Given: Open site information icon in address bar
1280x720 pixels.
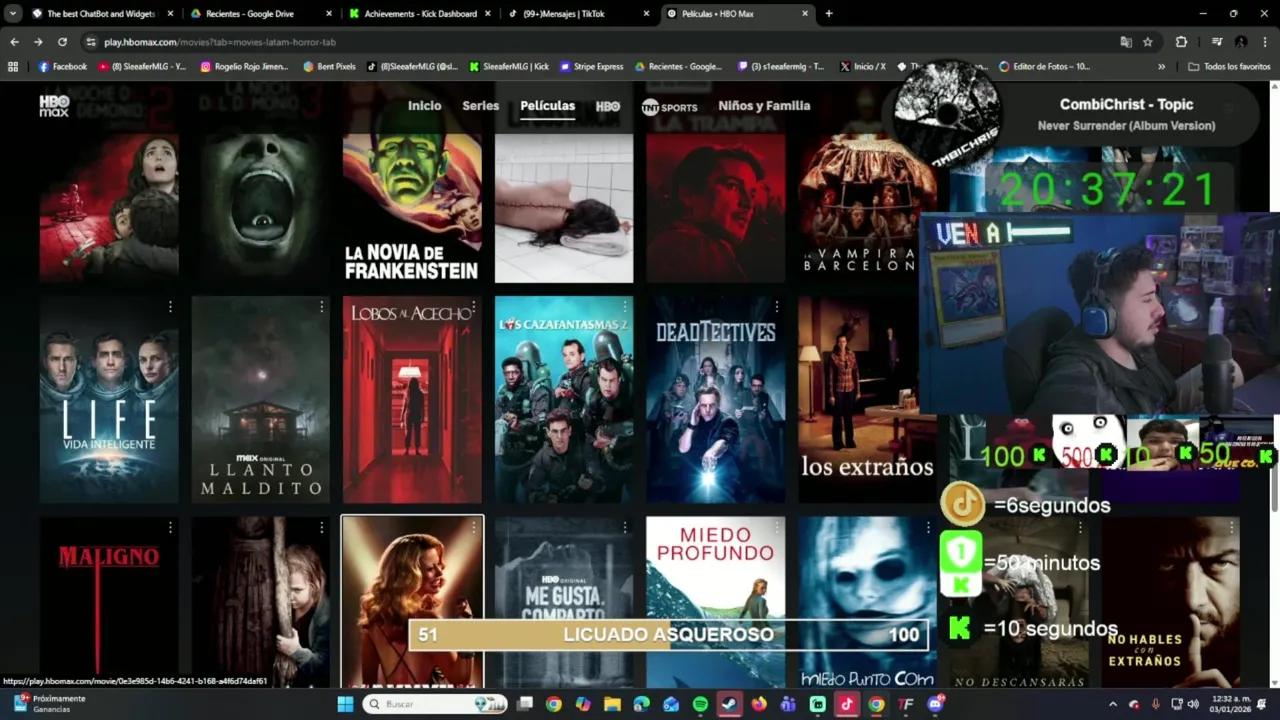Looking at the screenshot, I should [91, 42].
